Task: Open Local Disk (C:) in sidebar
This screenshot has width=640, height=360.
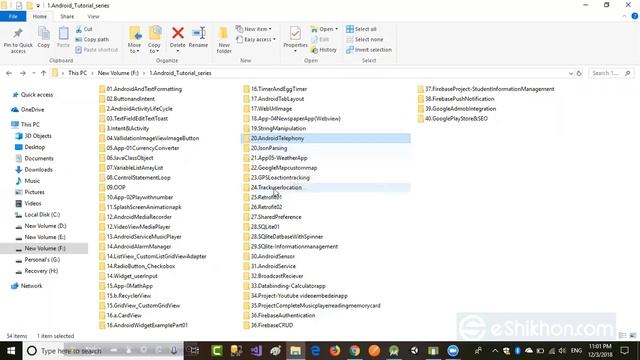Action: click(37, 215)
